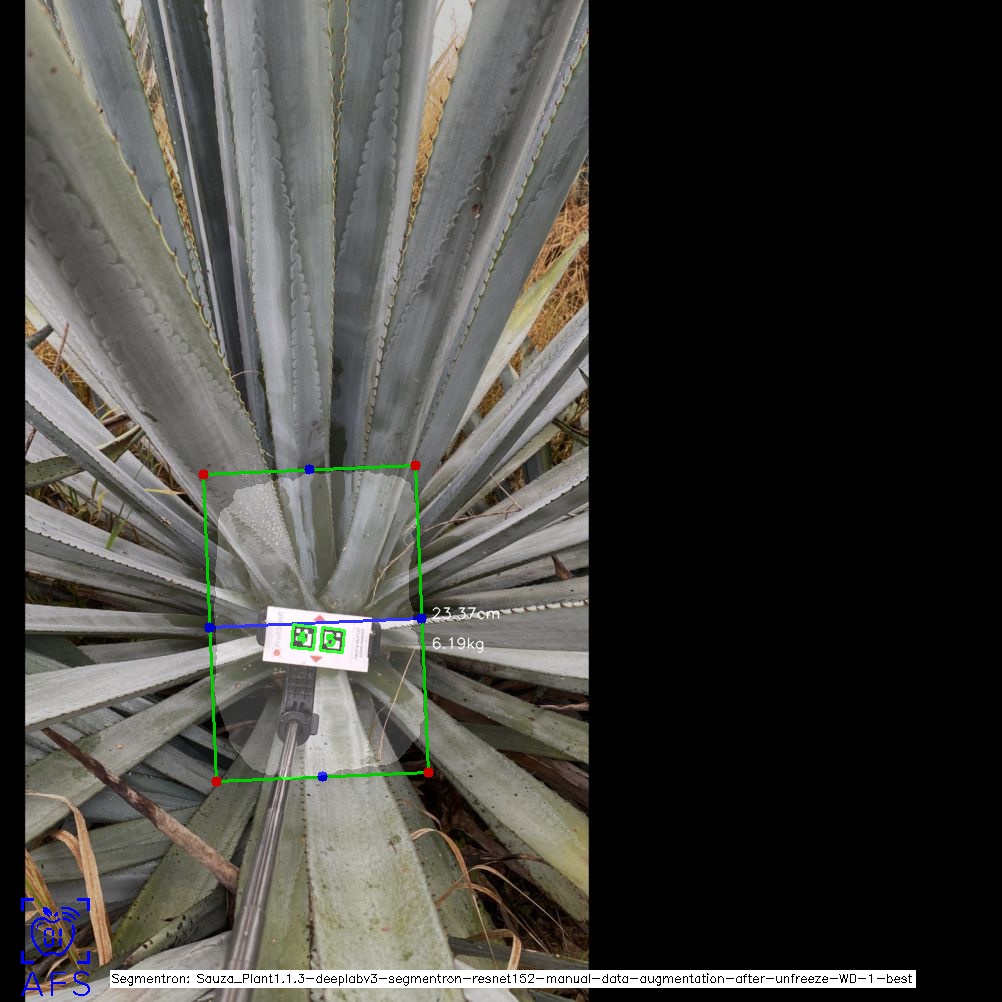Click the blue midpoint on the bottom edge of the box

(x=322, y=776)
